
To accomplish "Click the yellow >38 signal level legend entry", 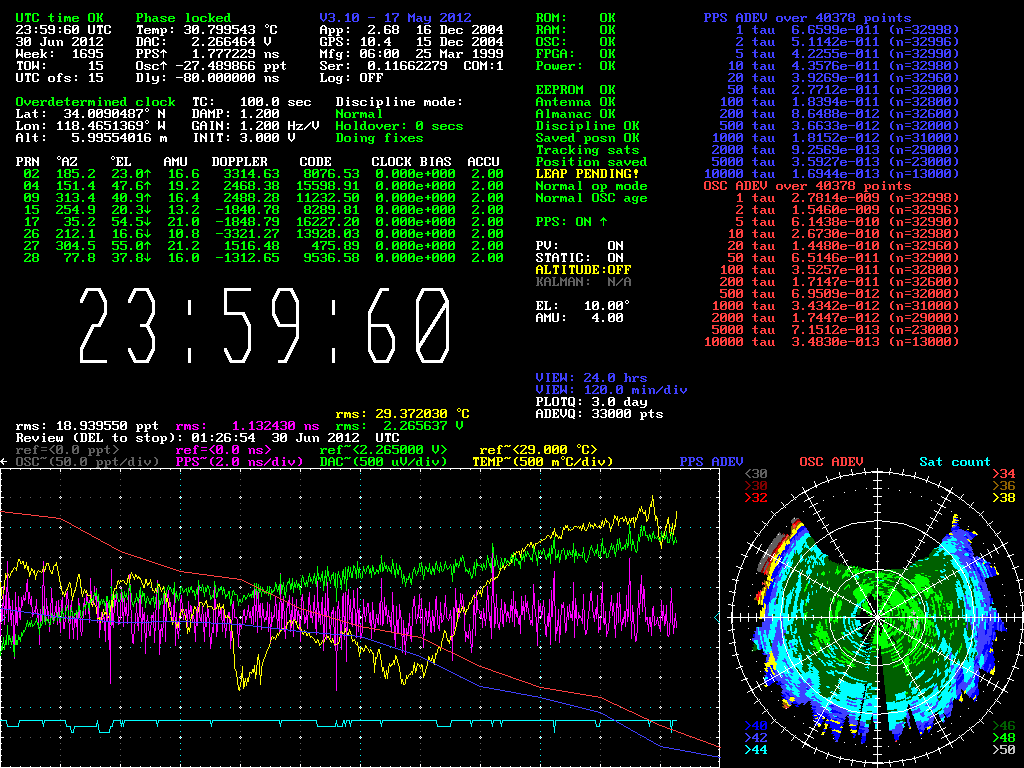I will (x=1003, y=497).
